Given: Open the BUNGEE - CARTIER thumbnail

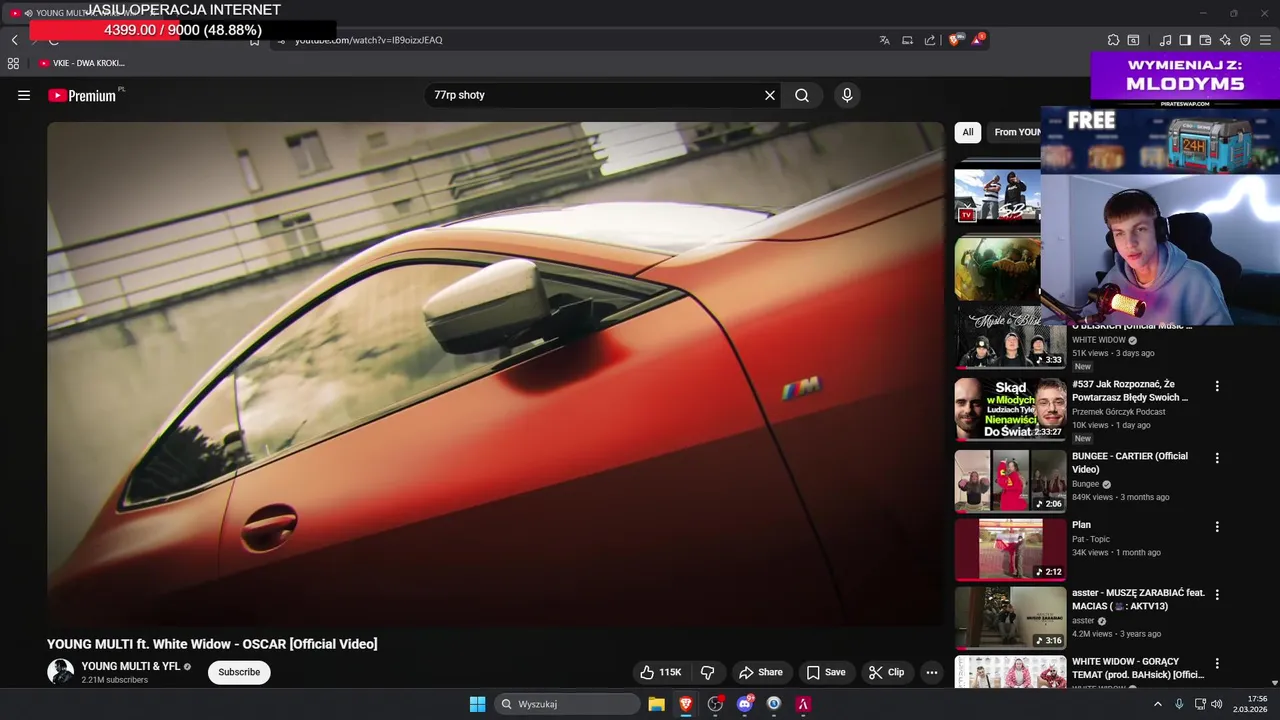Looking at the screenshot, I should tap(1010, 481).
